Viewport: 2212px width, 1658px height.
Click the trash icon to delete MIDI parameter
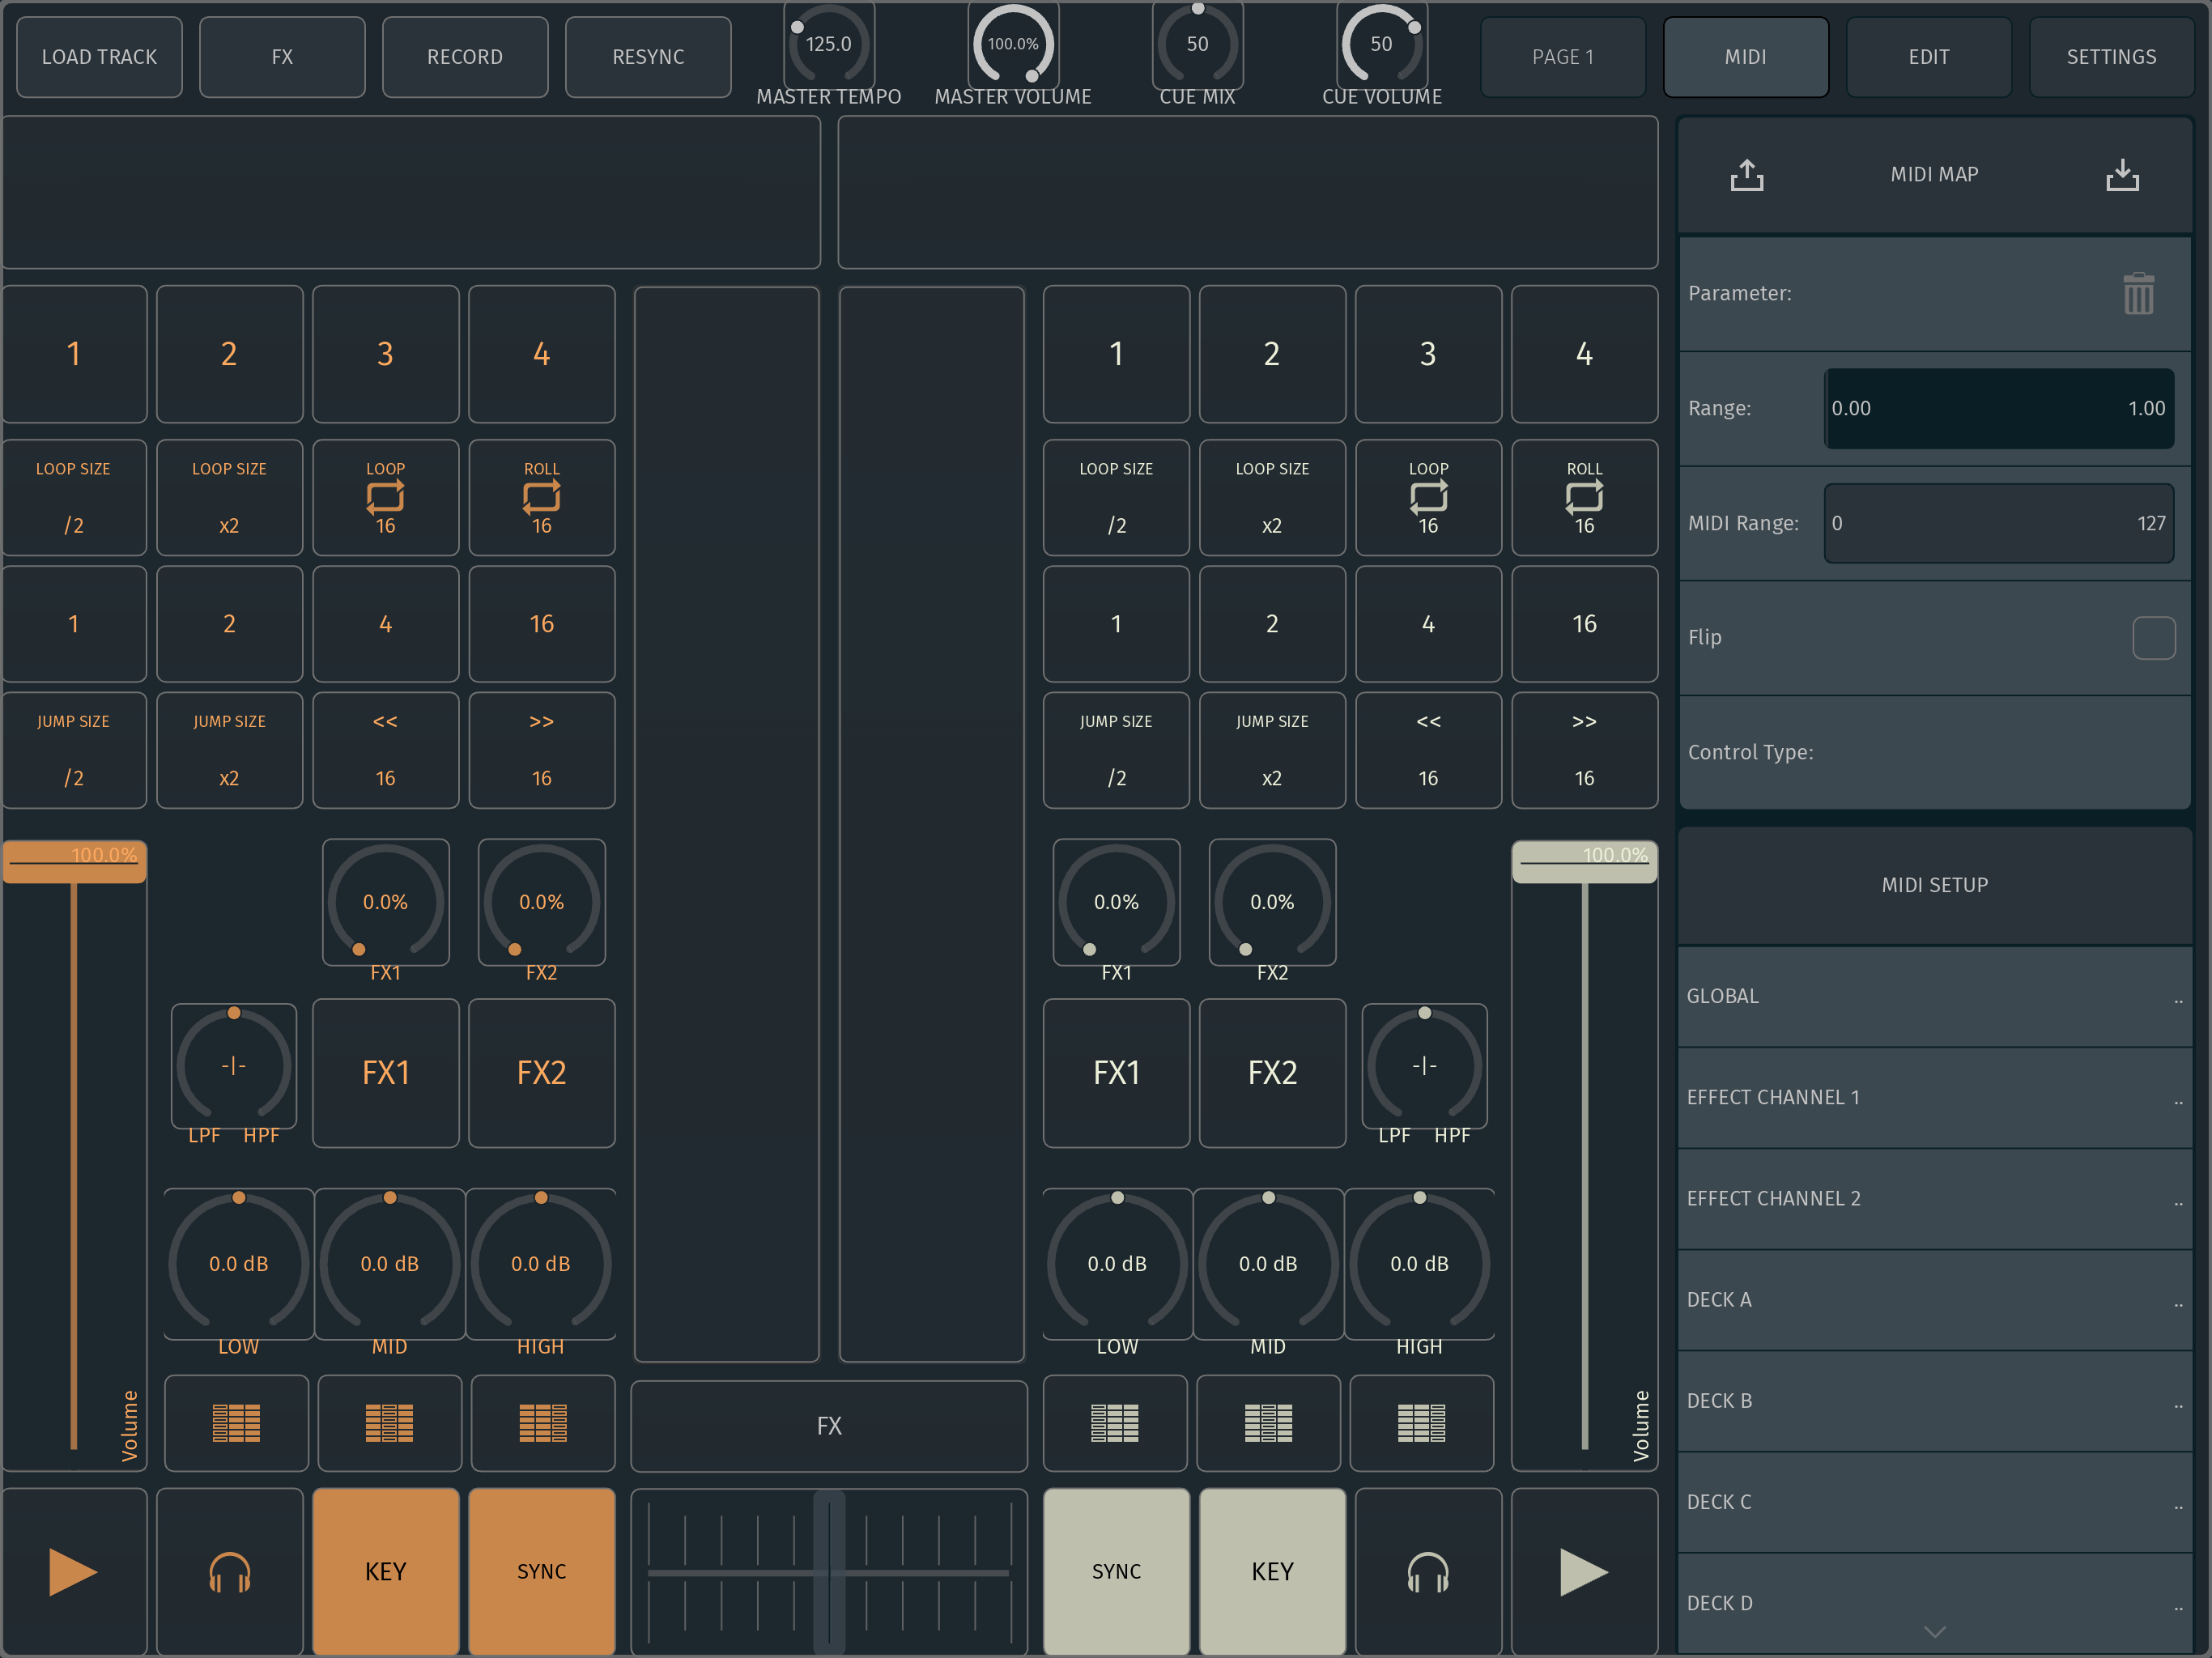[x=2138, y=293]
